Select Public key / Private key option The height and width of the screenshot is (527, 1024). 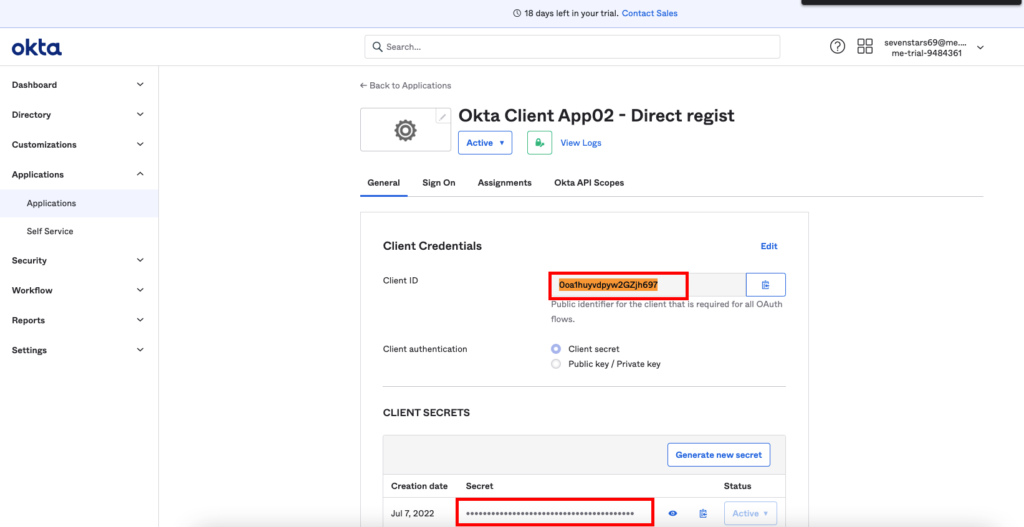556,364
